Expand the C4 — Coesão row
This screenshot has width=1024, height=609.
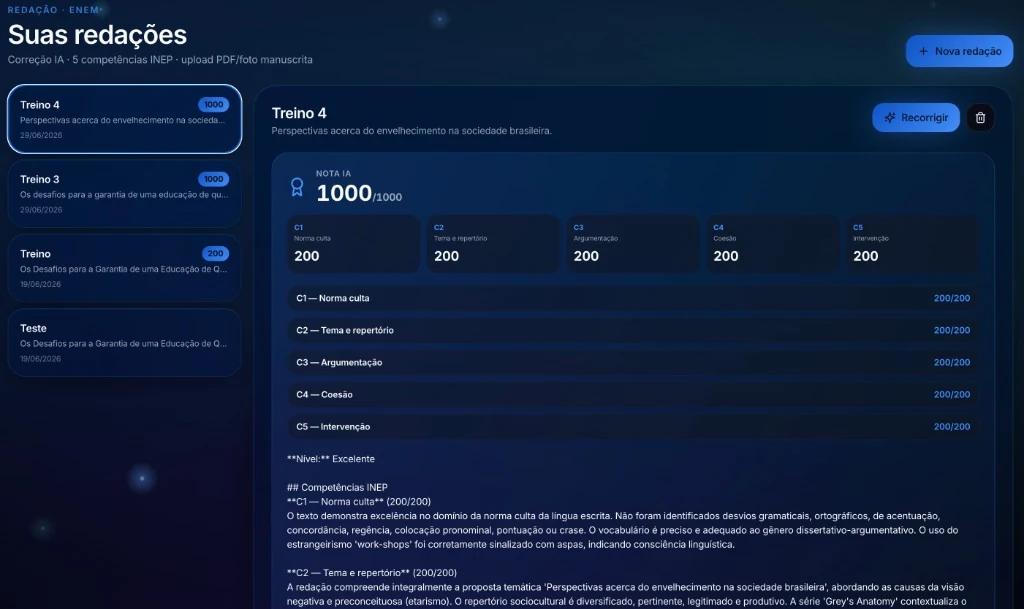[x=632, y=394]
